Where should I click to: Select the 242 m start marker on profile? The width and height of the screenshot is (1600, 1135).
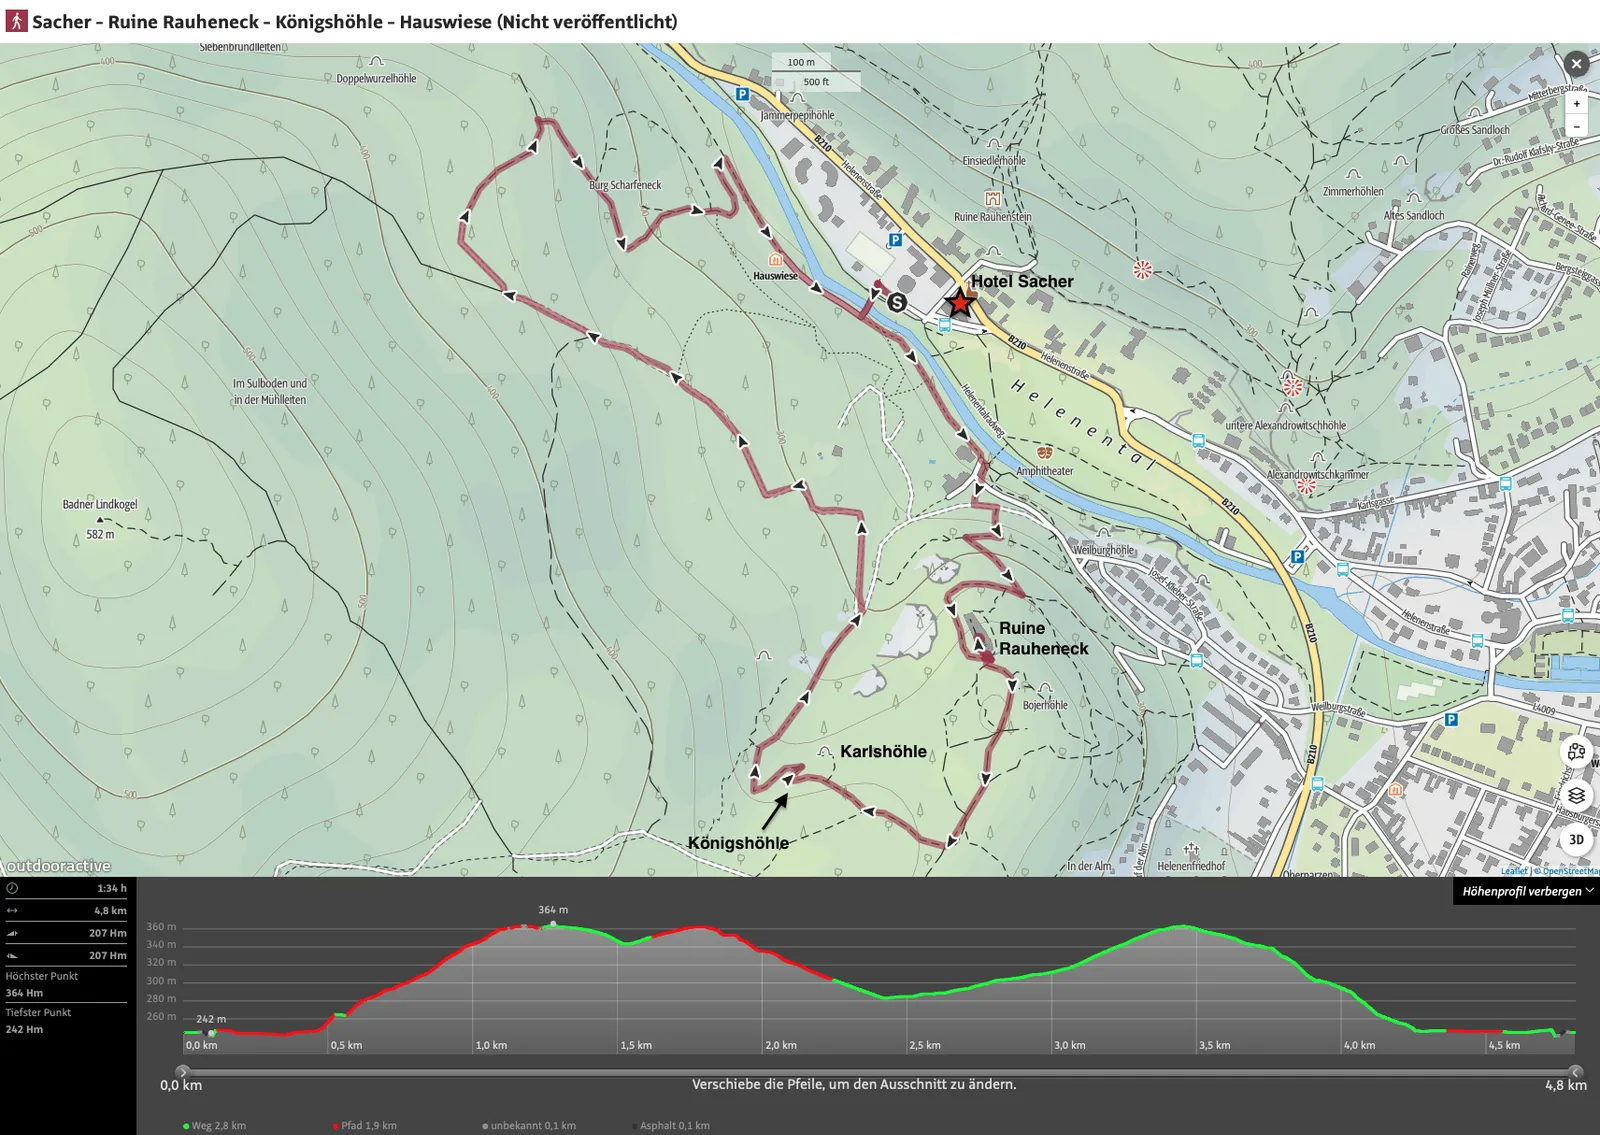(211, 1033)
